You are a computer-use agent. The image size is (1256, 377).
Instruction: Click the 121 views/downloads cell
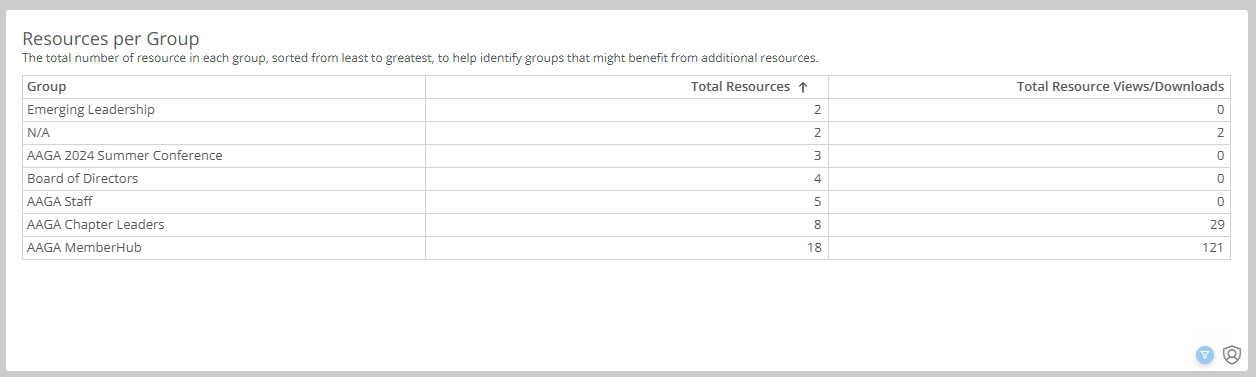pos(1030,248)
